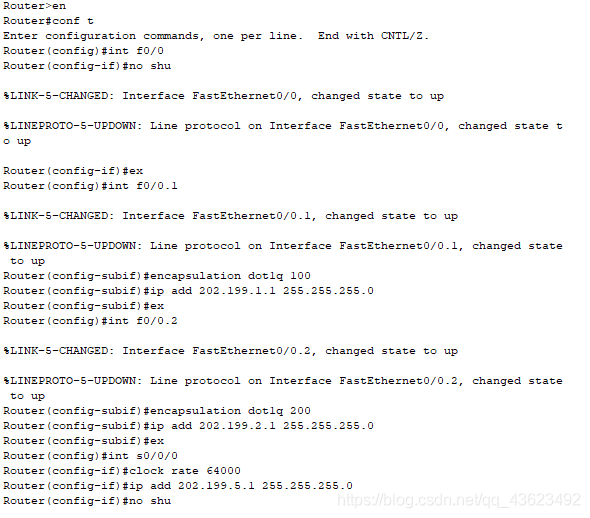Click the FastEthernet0/0 LINK-5-CHANGED message
590x518 pixels.
click(224, 96)
